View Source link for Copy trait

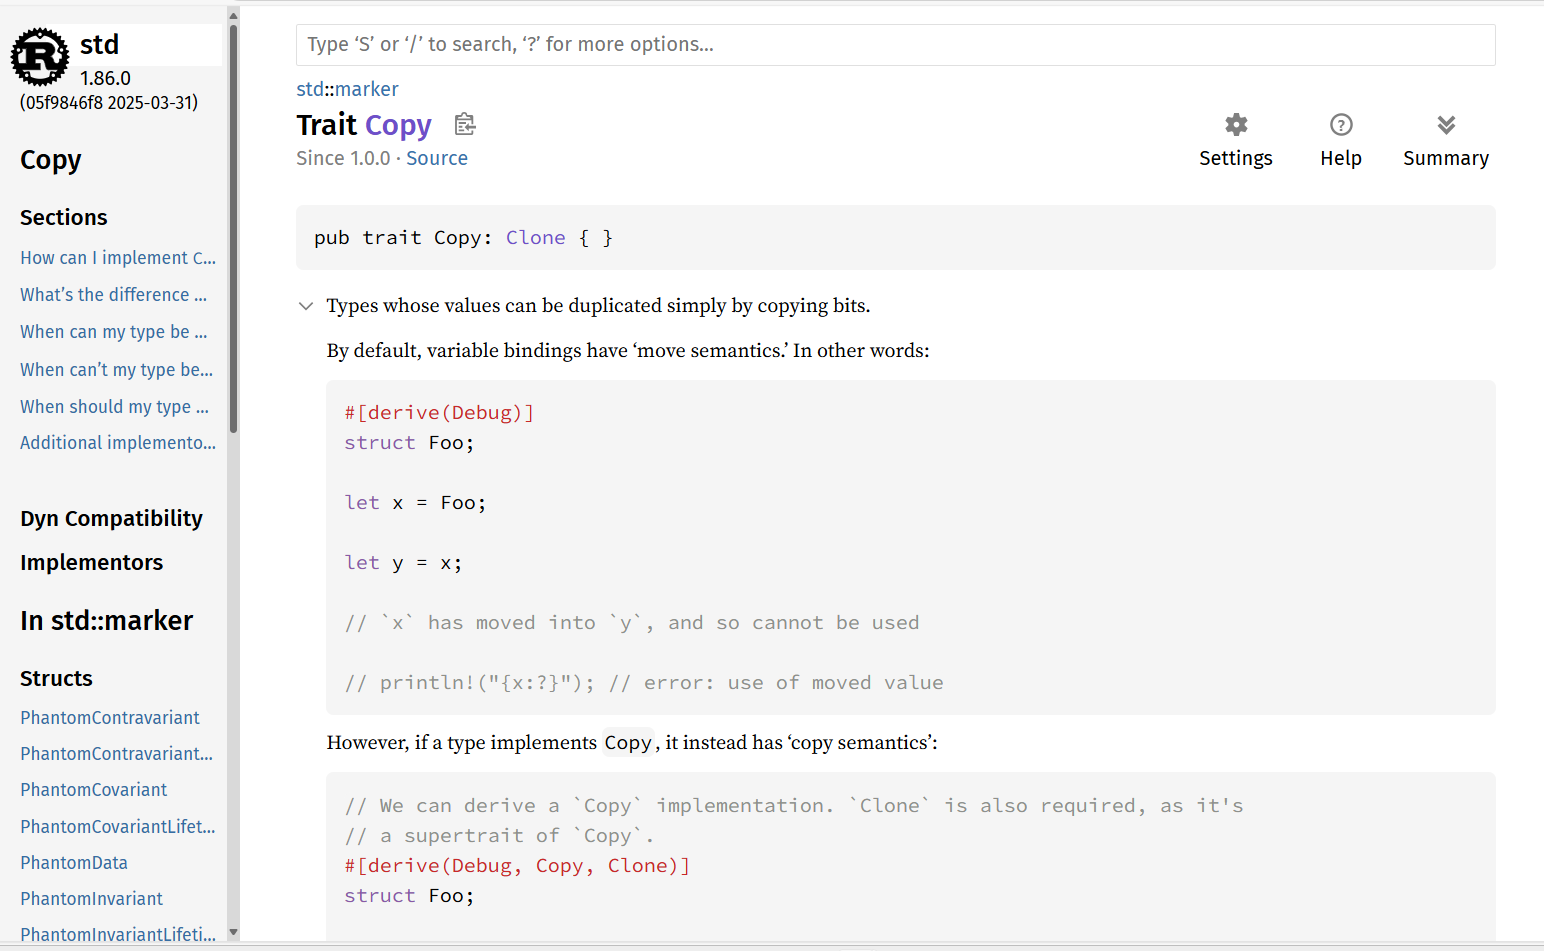pos(436,158)
